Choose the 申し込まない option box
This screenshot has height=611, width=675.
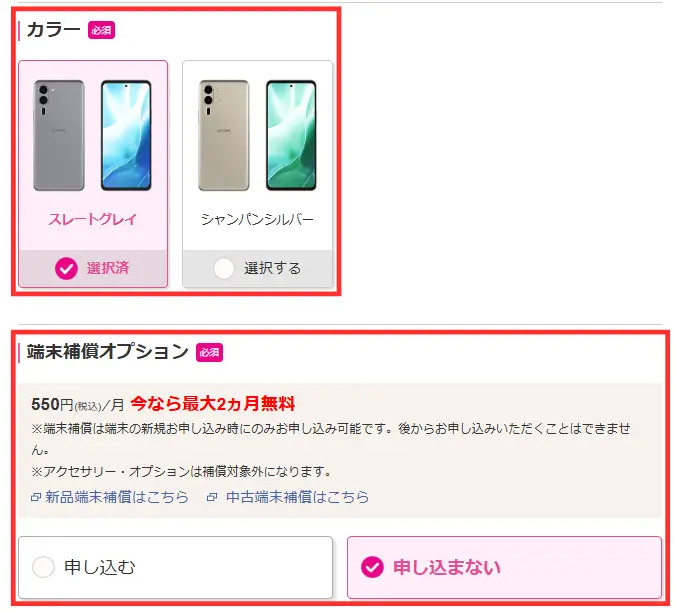[x=504, y=567]
